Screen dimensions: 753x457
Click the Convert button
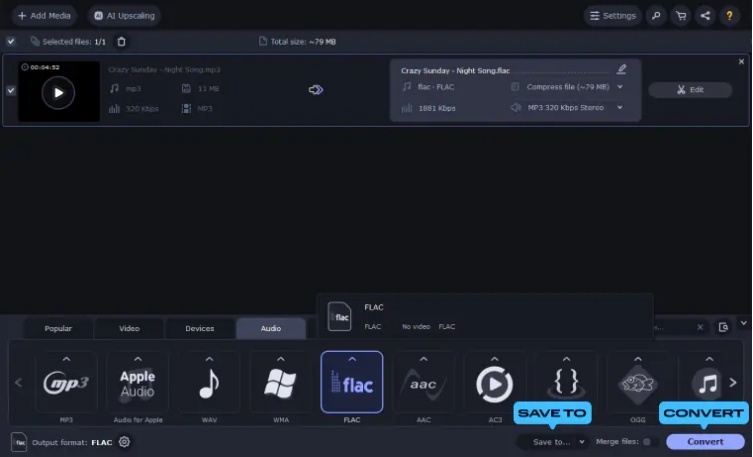pyautogui.click(x=705, y=442)
